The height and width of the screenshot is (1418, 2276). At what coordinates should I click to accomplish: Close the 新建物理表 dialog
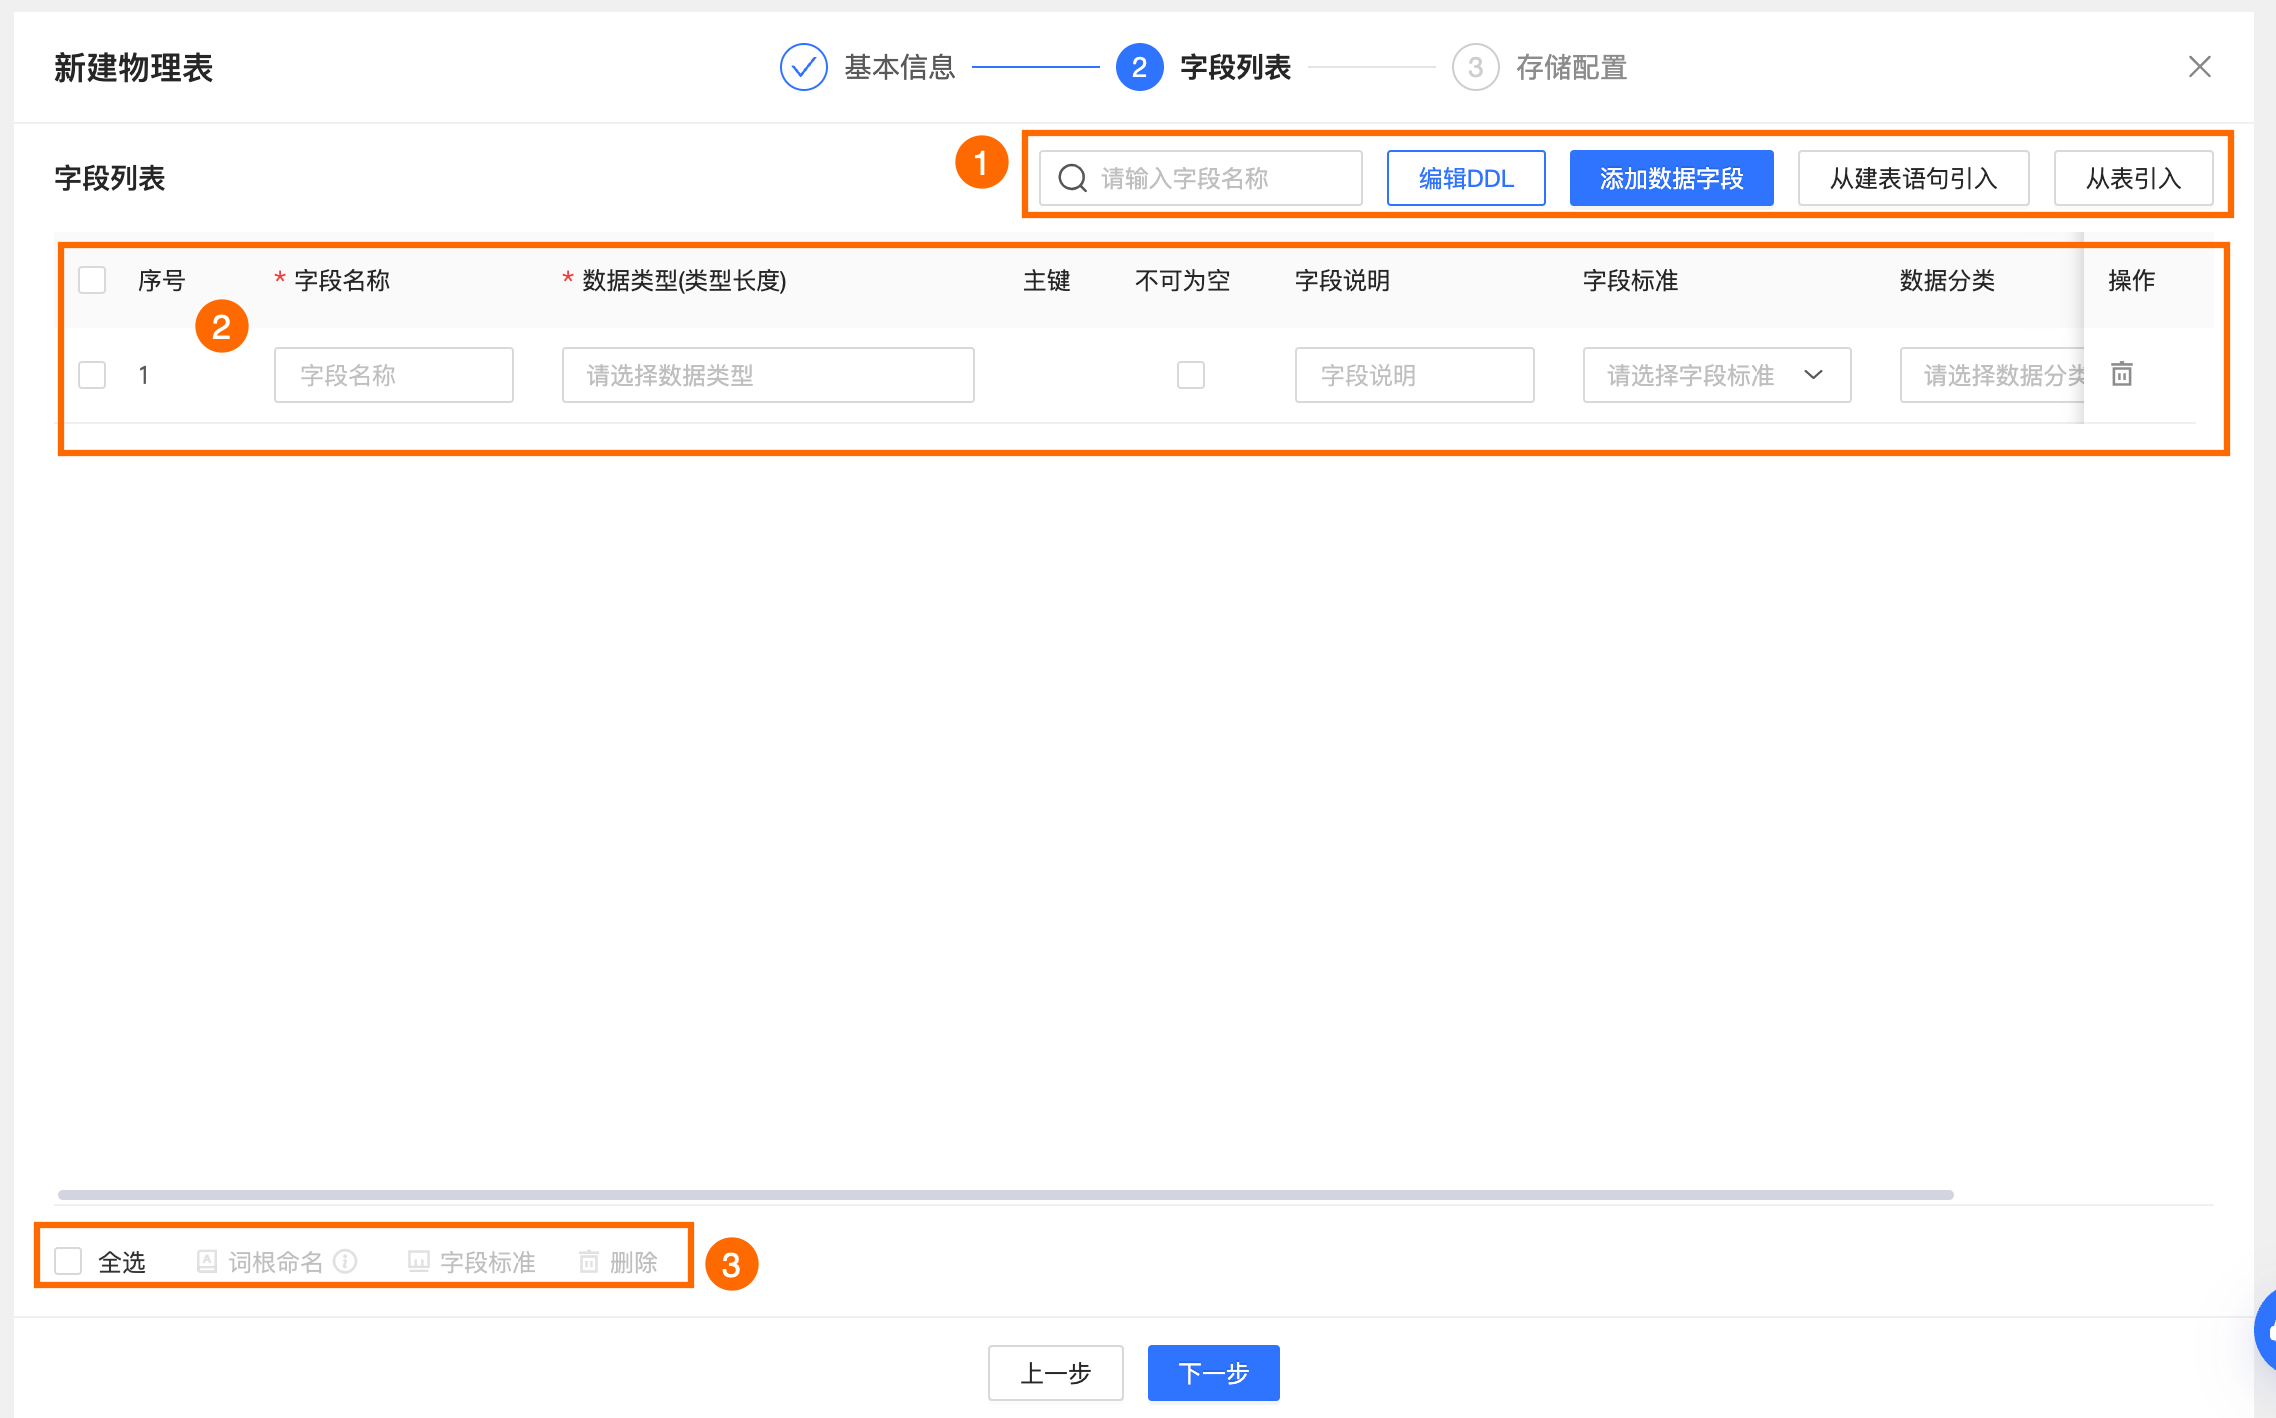coord(2199,67)
